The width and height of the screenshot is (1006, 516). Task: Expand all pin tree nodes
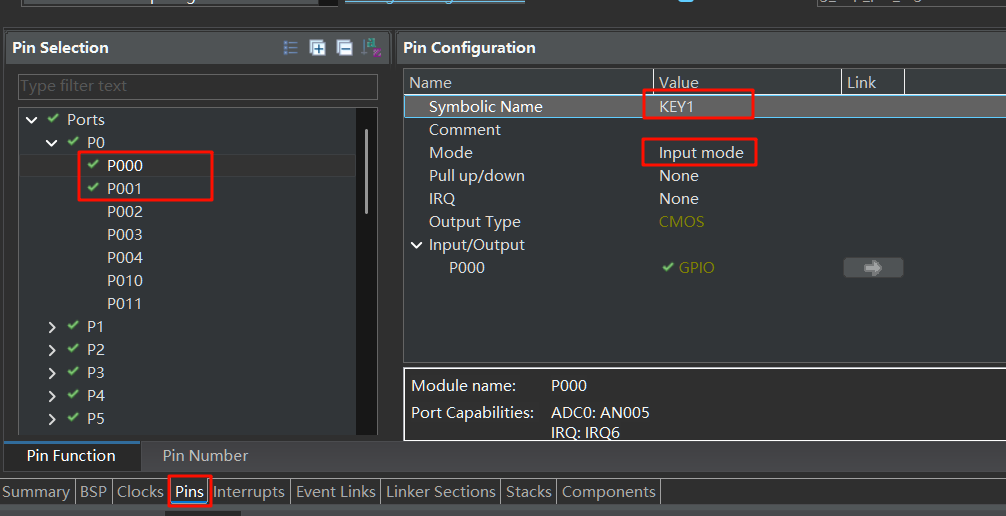tap(317, 47)
